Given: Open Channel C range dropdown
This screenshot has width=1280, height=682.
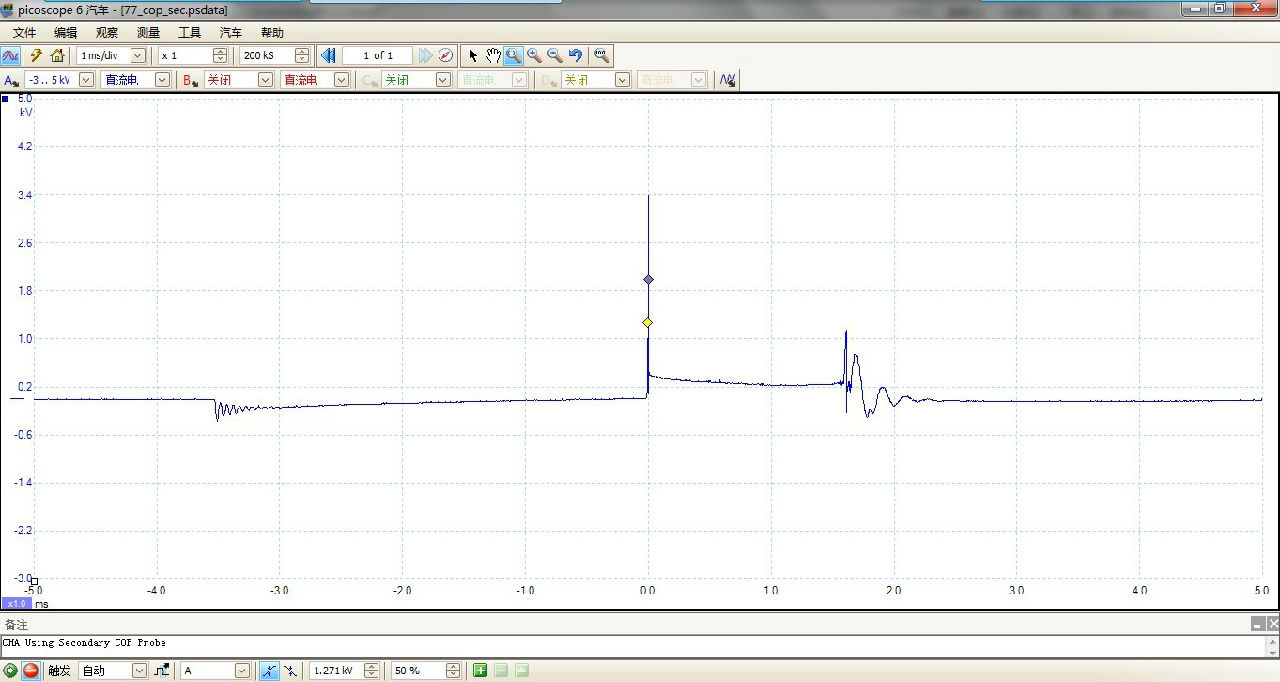Looking at the screenshot, I should point(443,80).
